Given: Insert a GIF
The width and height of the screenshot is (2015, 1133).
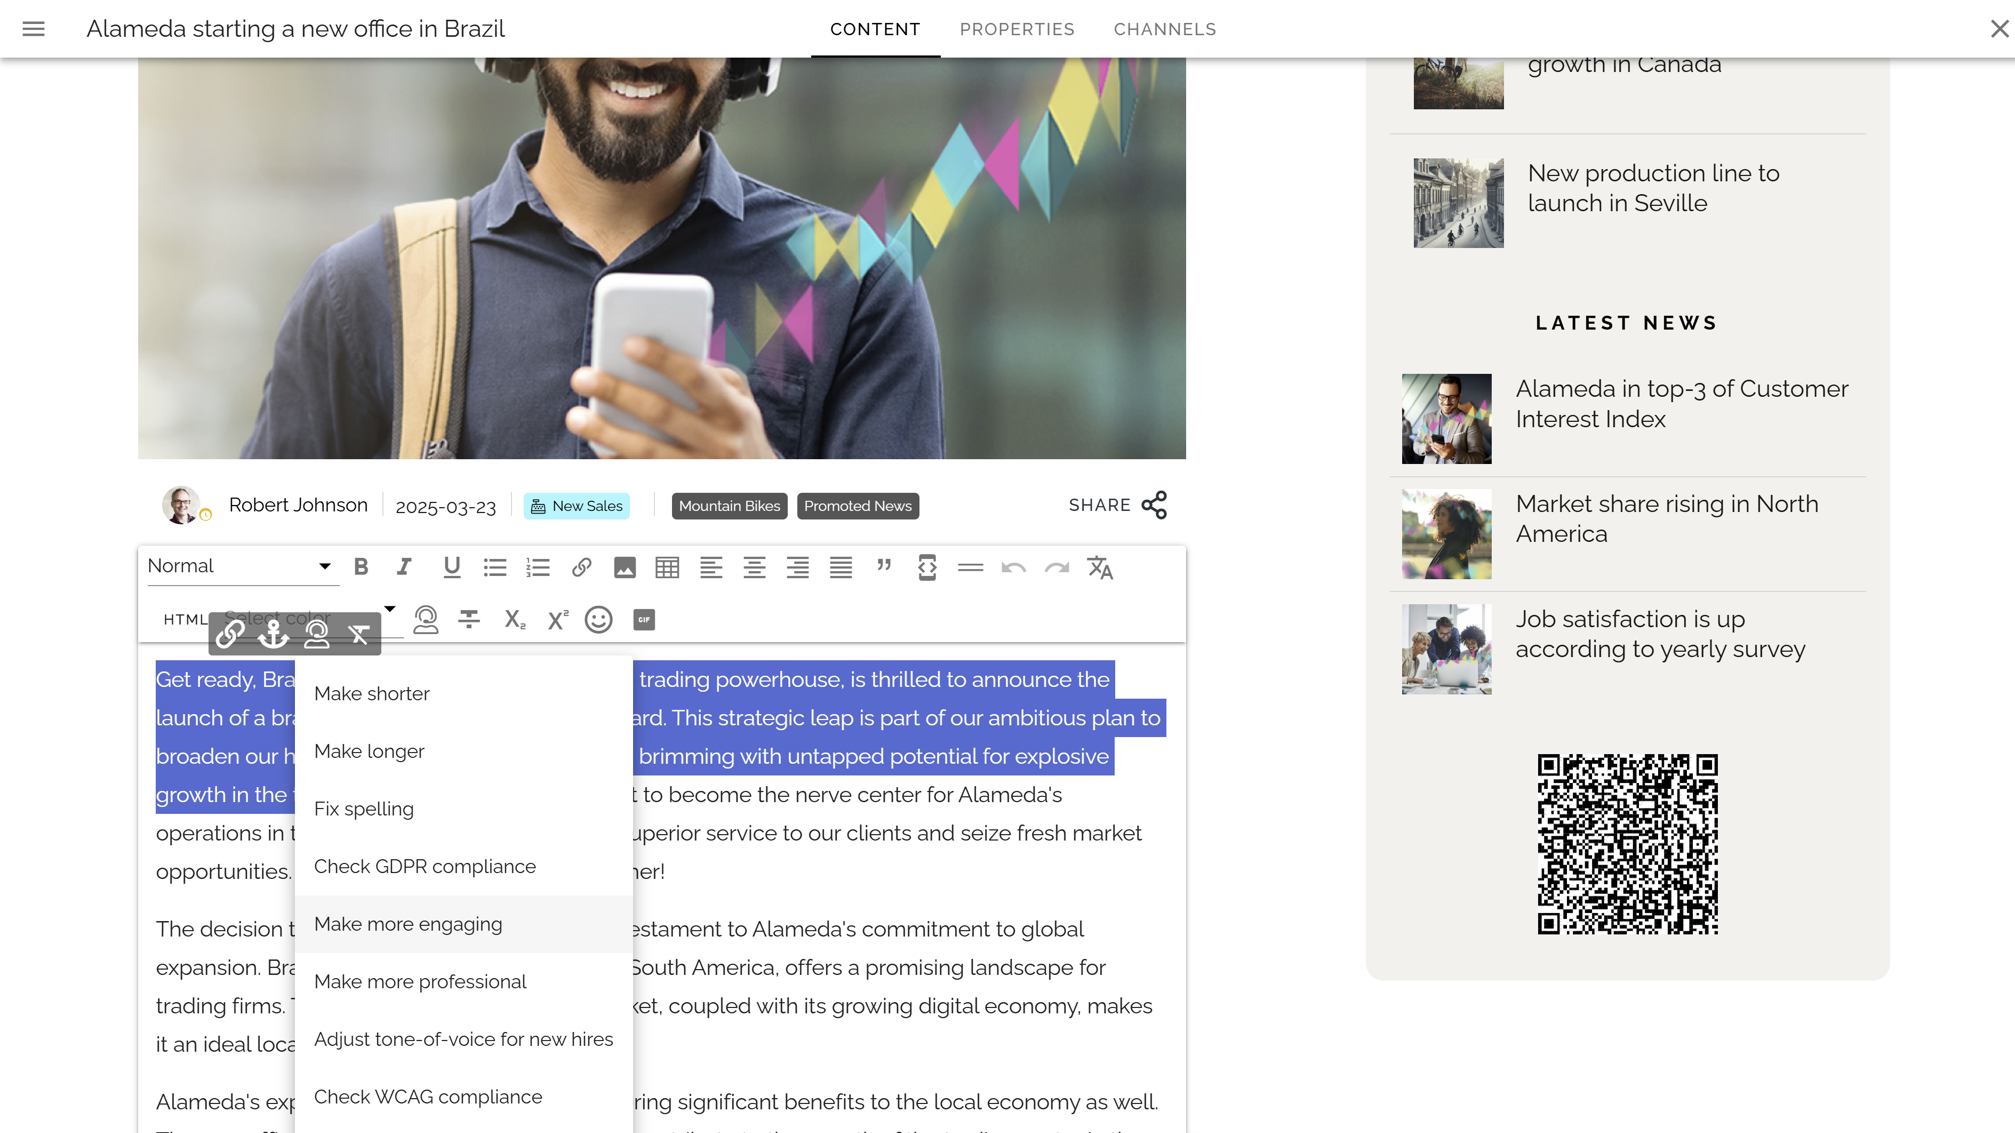Looking at the screenshot, I should click(644, 620).
